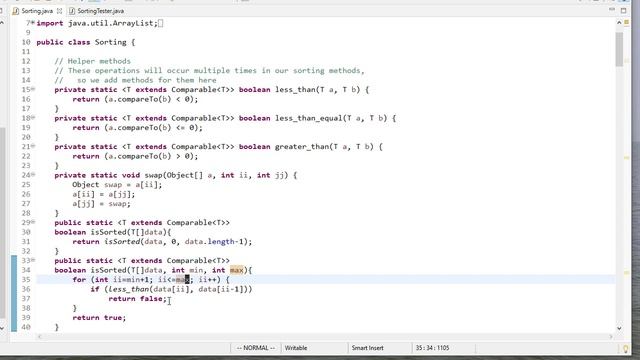Click the left panel's scroll up arrow

pos(2,23)
